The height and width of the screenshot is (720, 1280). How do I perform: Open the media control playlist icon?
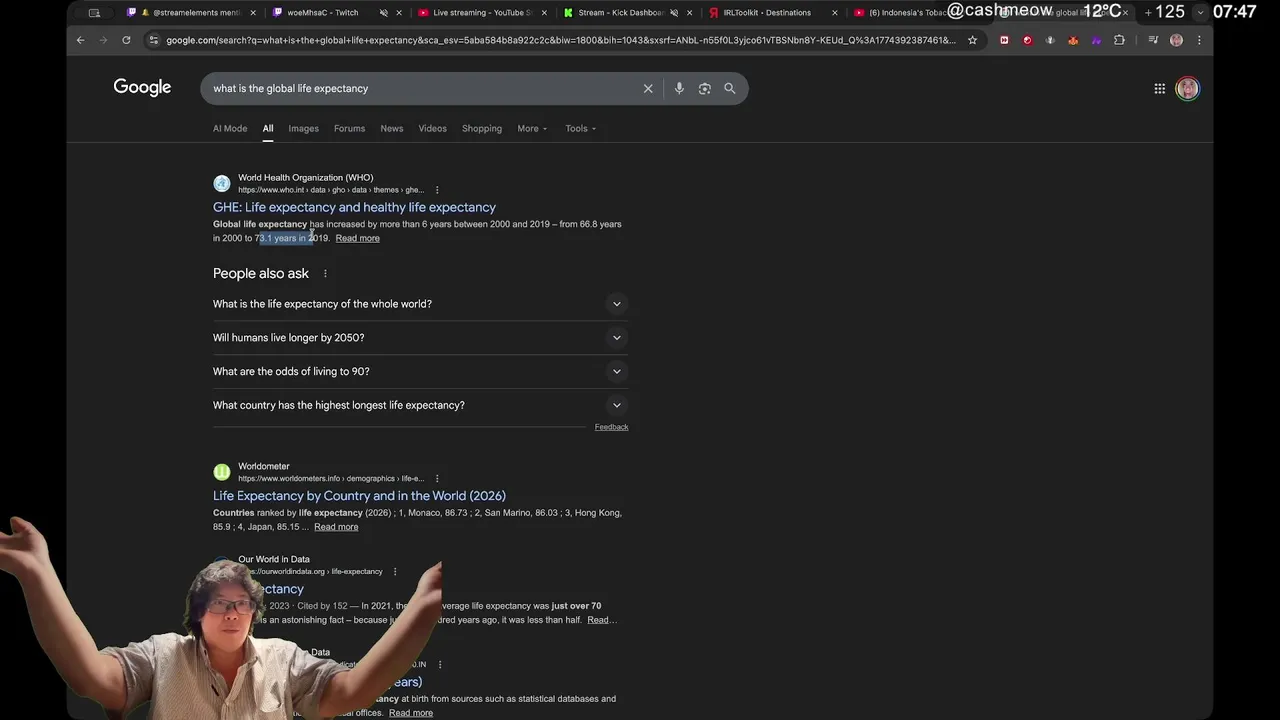(x=1153, y=40)
